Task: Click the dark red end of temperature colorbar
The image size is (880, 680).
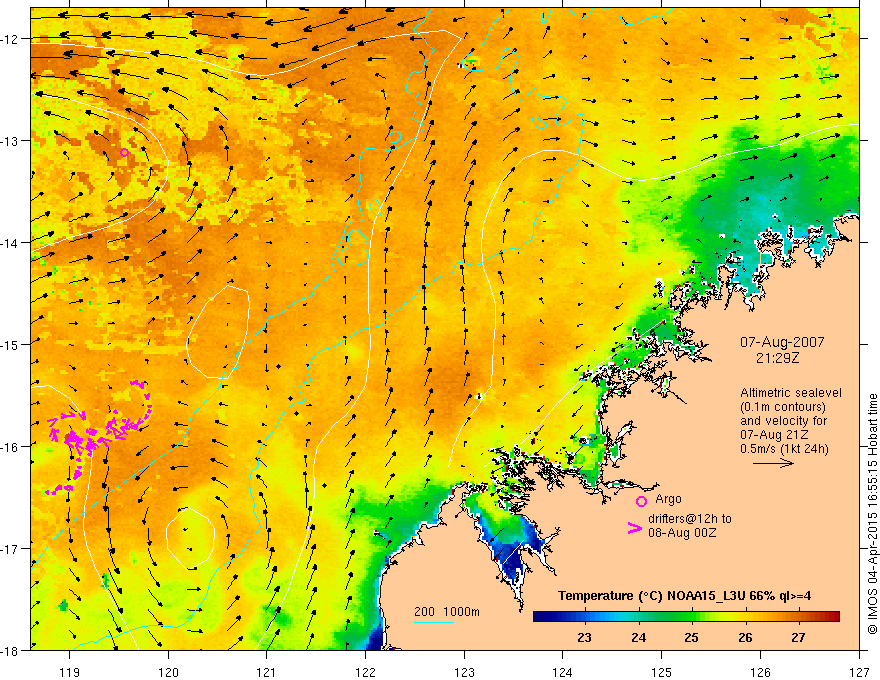Action: tap(833, 616)
